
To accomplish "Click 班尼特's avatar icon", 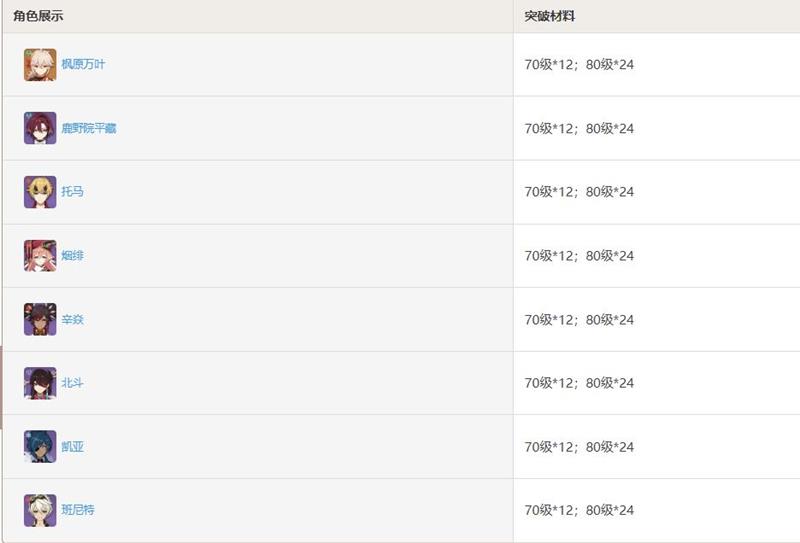I will (x=40, y=510).
